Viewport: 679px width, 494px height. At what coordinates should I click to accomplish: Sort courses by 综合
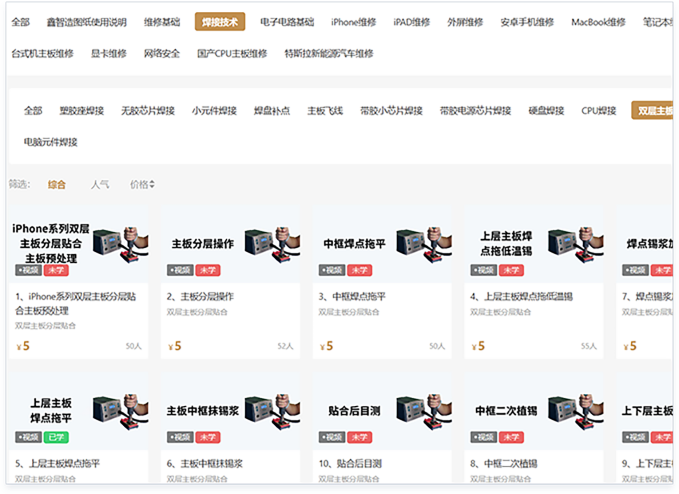[57, 185]
